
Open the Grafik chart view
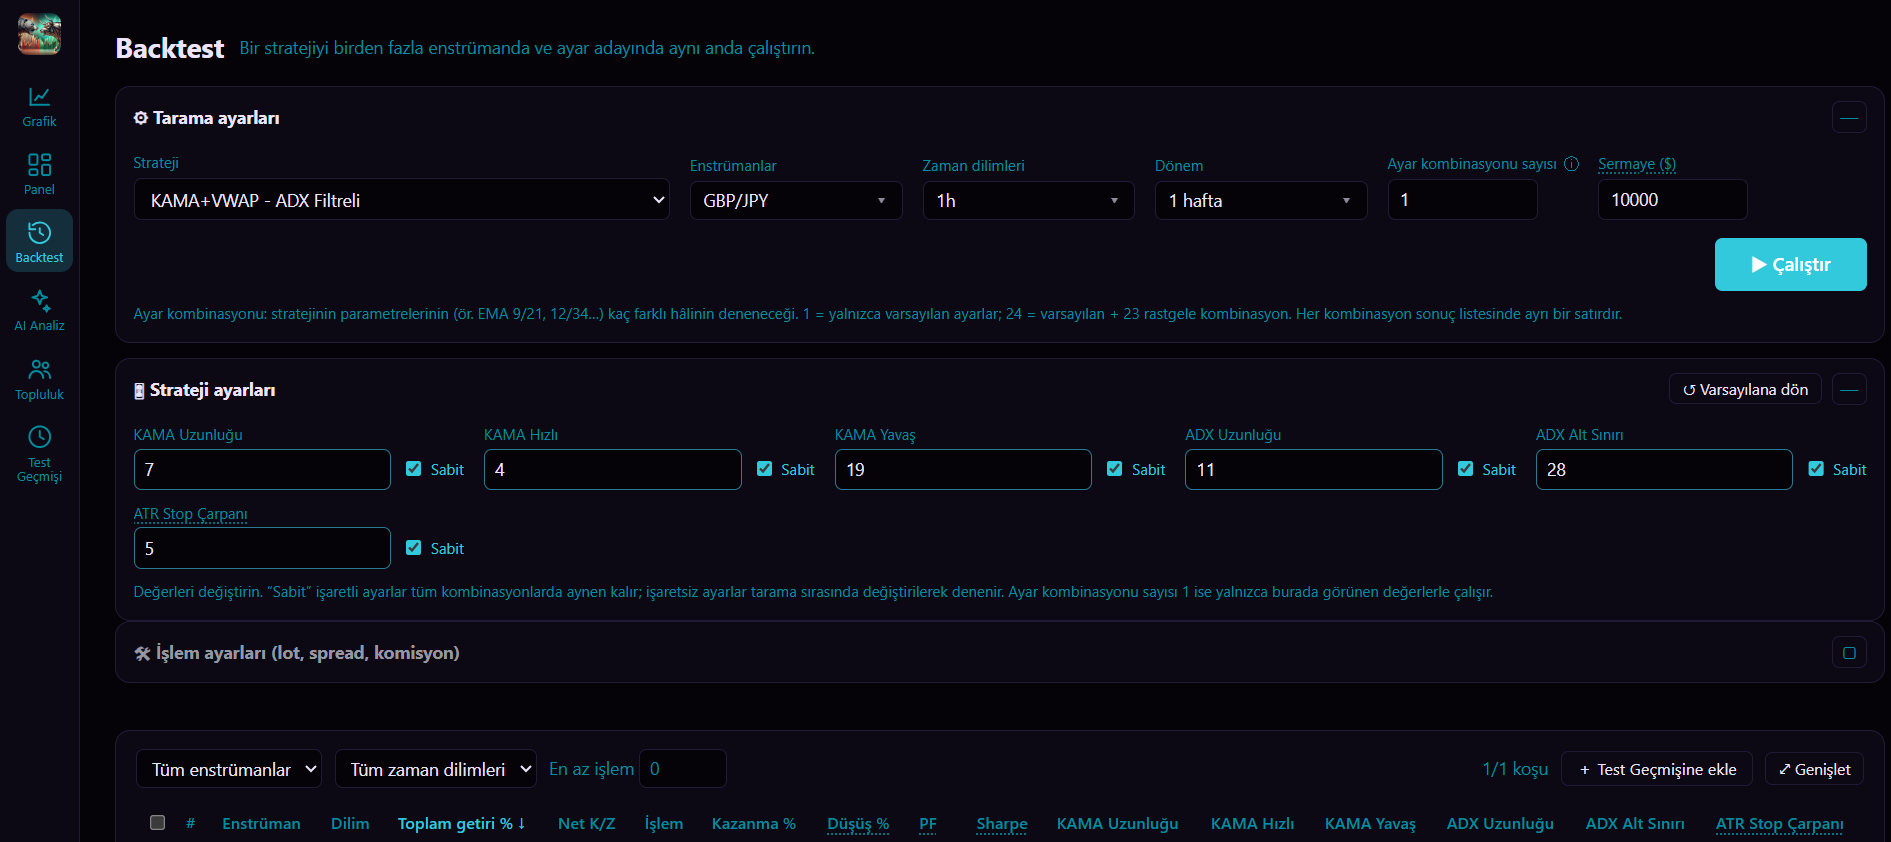click(x=39, y=107)
